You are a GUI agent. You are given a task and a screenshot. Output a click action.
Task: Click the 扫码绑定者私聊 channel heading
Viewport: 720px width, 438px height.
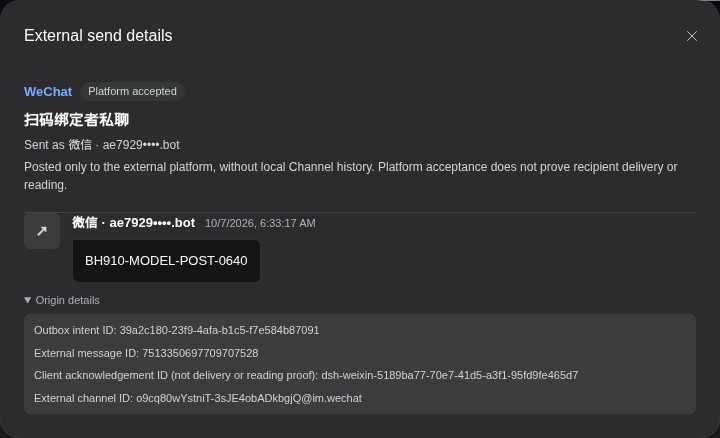(76, 120)
